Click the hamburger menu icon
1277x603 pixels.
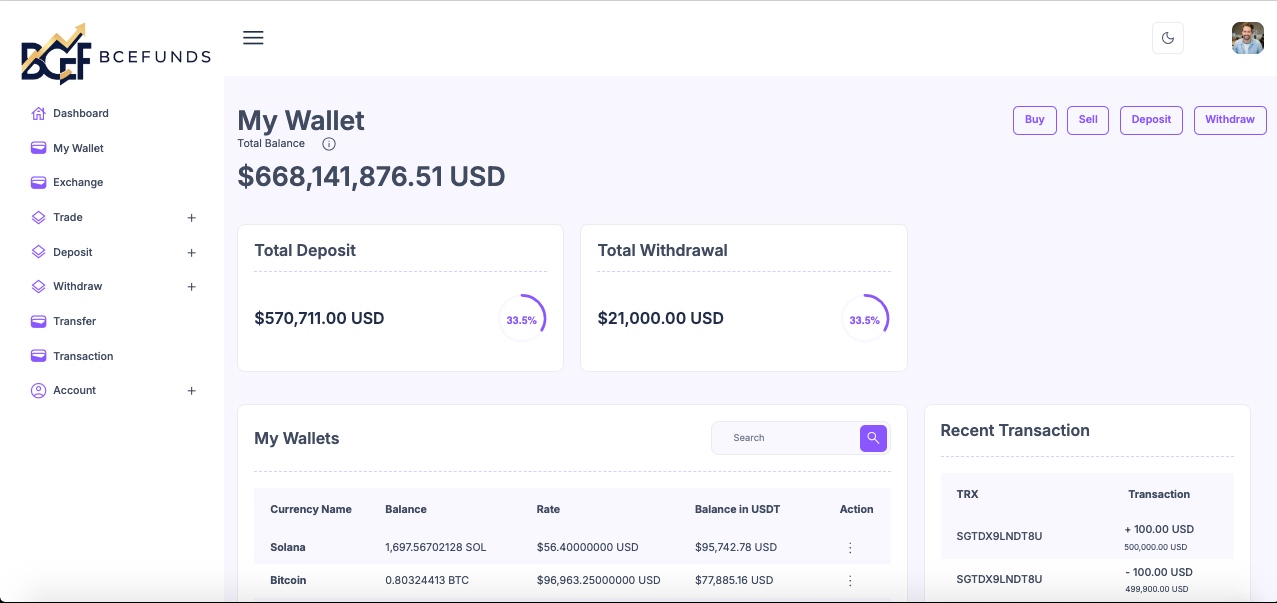click(x=253, y=38)
